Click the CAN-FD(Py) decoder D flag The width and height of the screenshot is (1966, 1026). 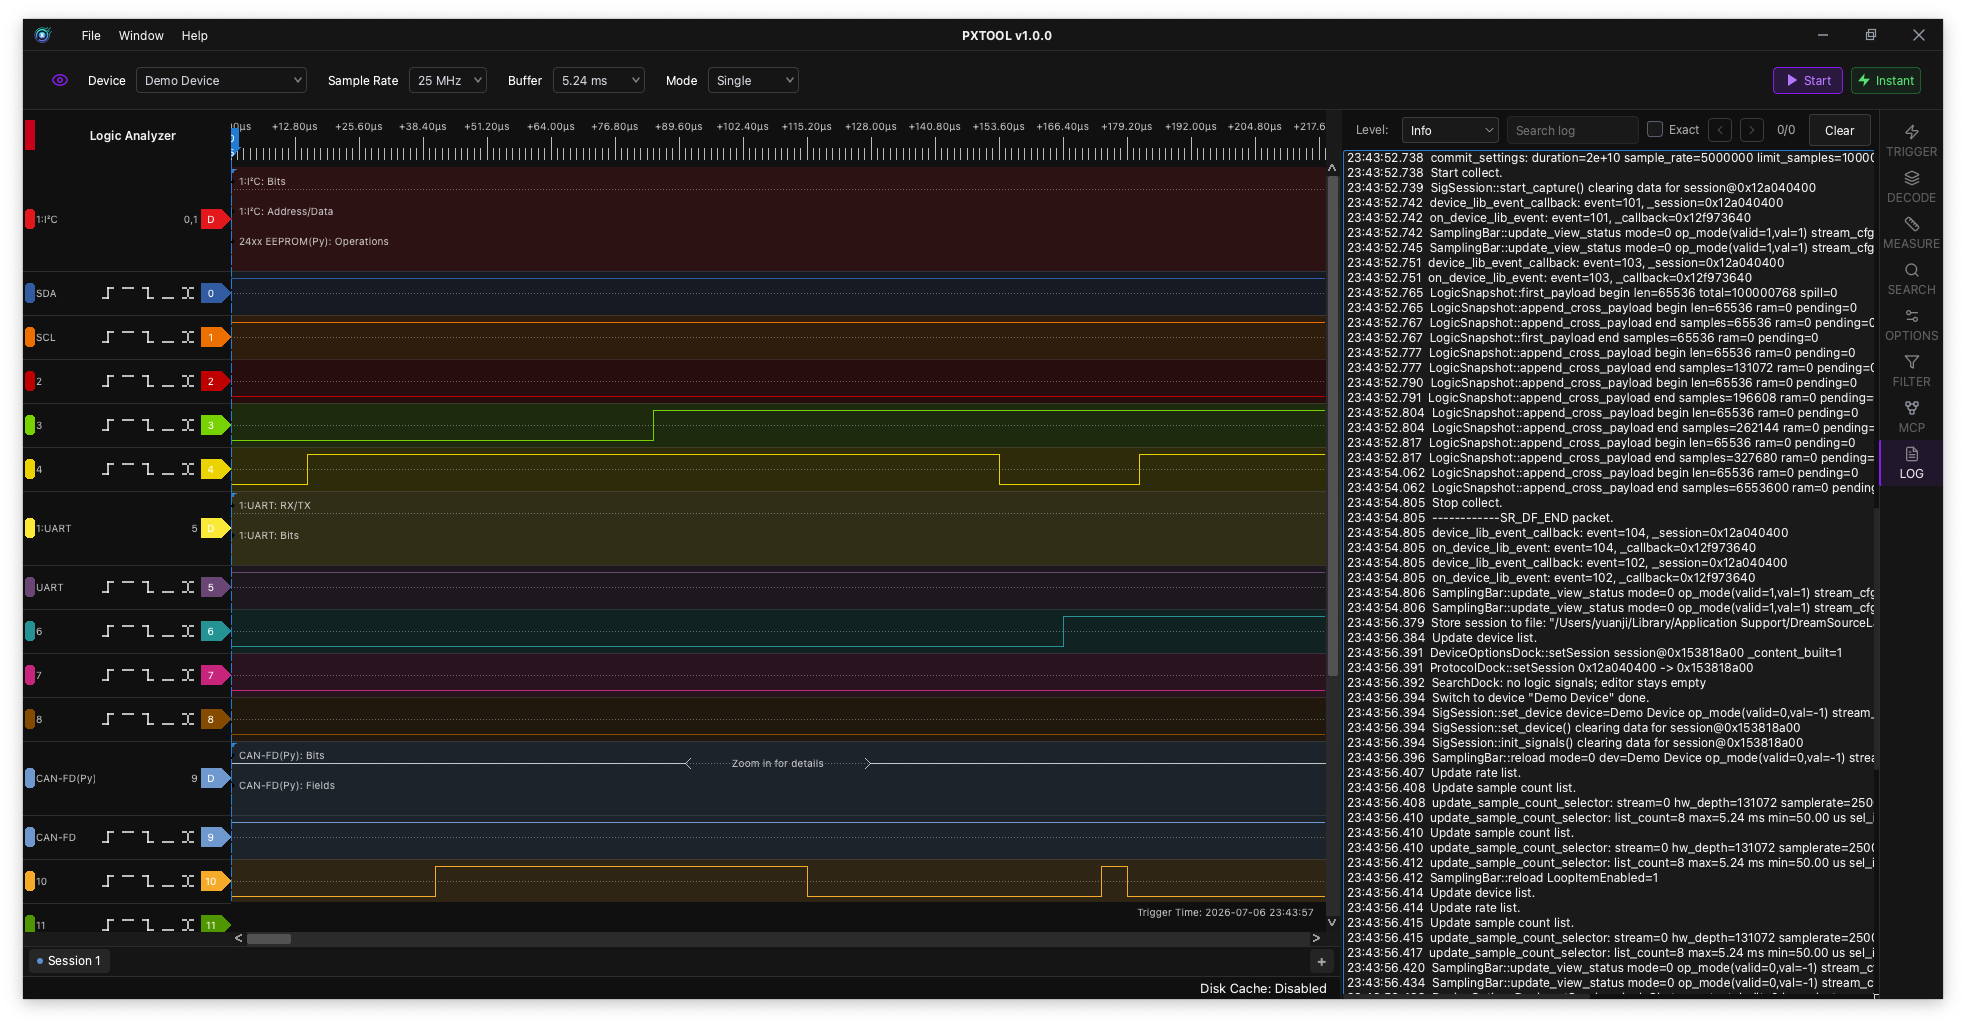(x=215, y=778)
